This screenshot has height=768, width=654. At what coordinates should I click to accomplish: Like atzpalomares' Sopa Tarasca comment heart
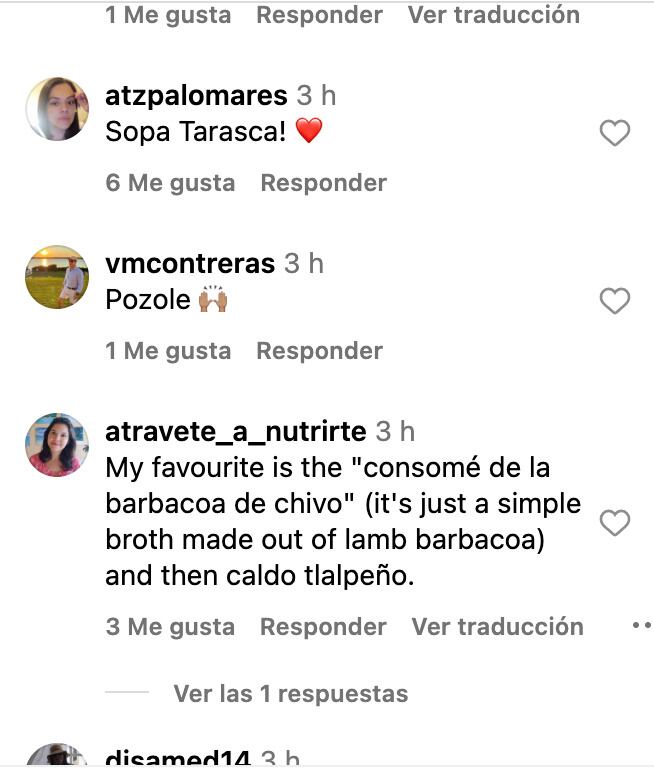615,133
